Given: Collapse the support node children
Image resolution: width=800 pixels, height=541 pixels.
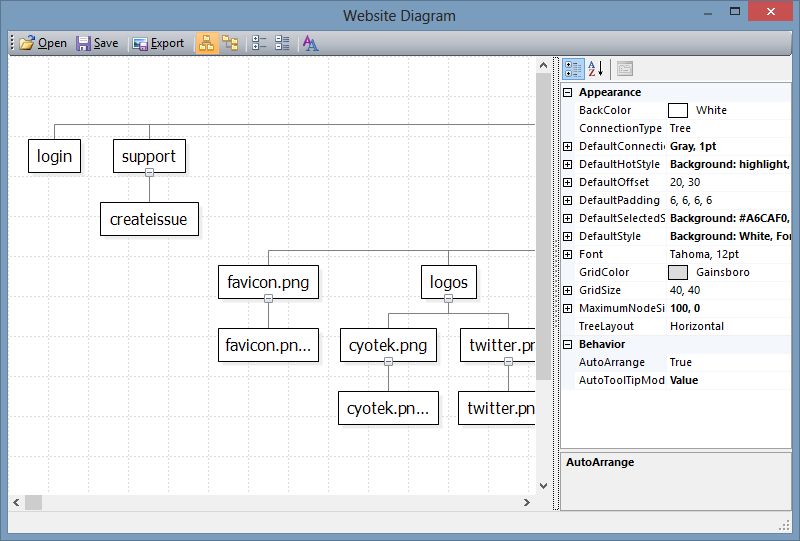Looking at the screenshot, I should coord(149,173).
